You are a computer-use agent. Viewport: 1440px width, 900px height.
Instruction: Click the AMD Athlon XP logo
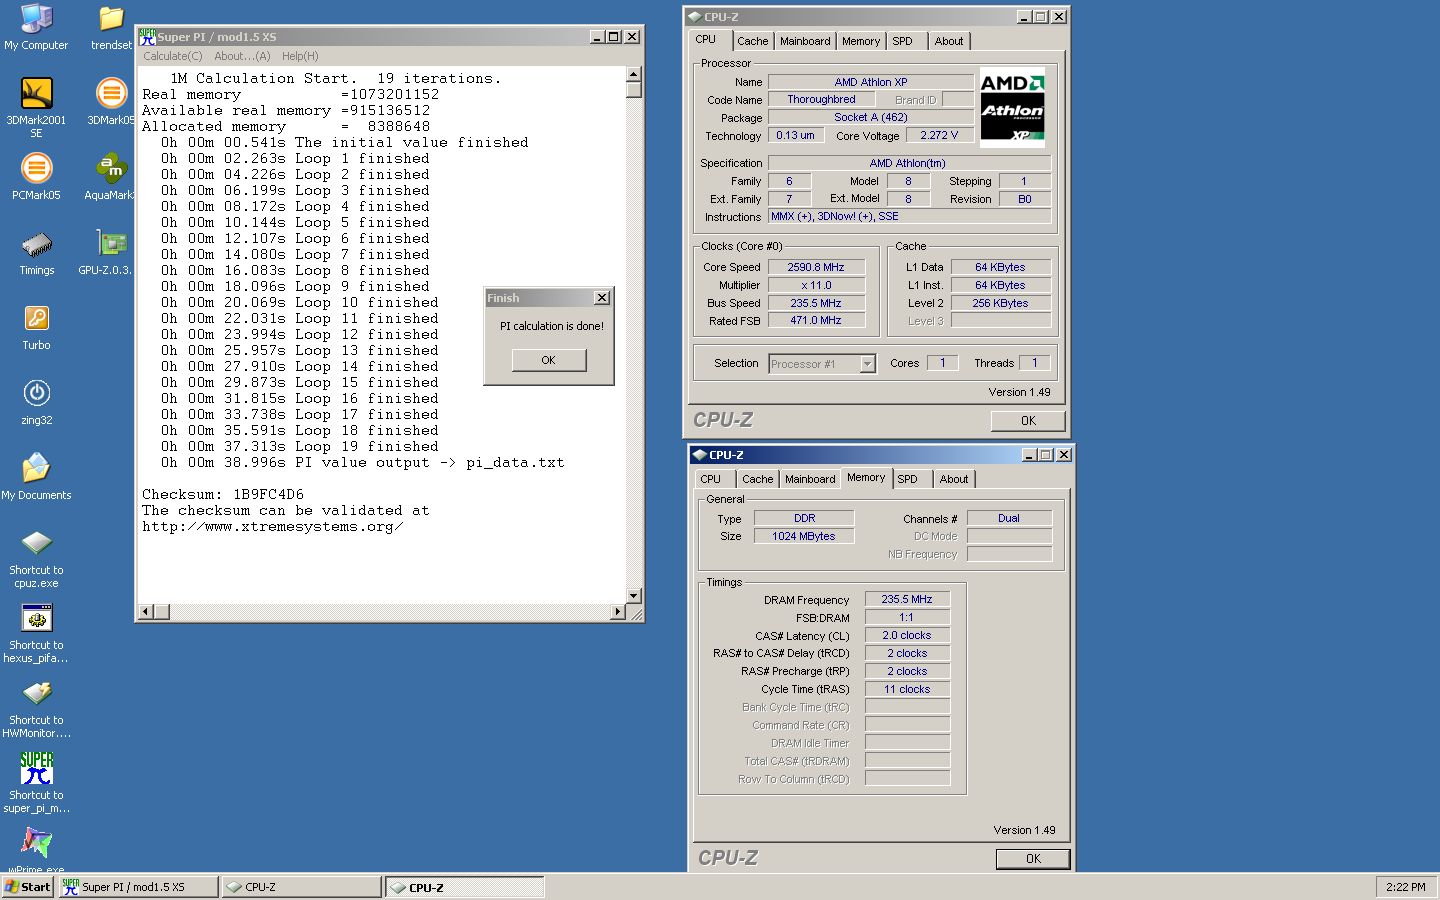pyautogui.click(x=1012, y=108)
